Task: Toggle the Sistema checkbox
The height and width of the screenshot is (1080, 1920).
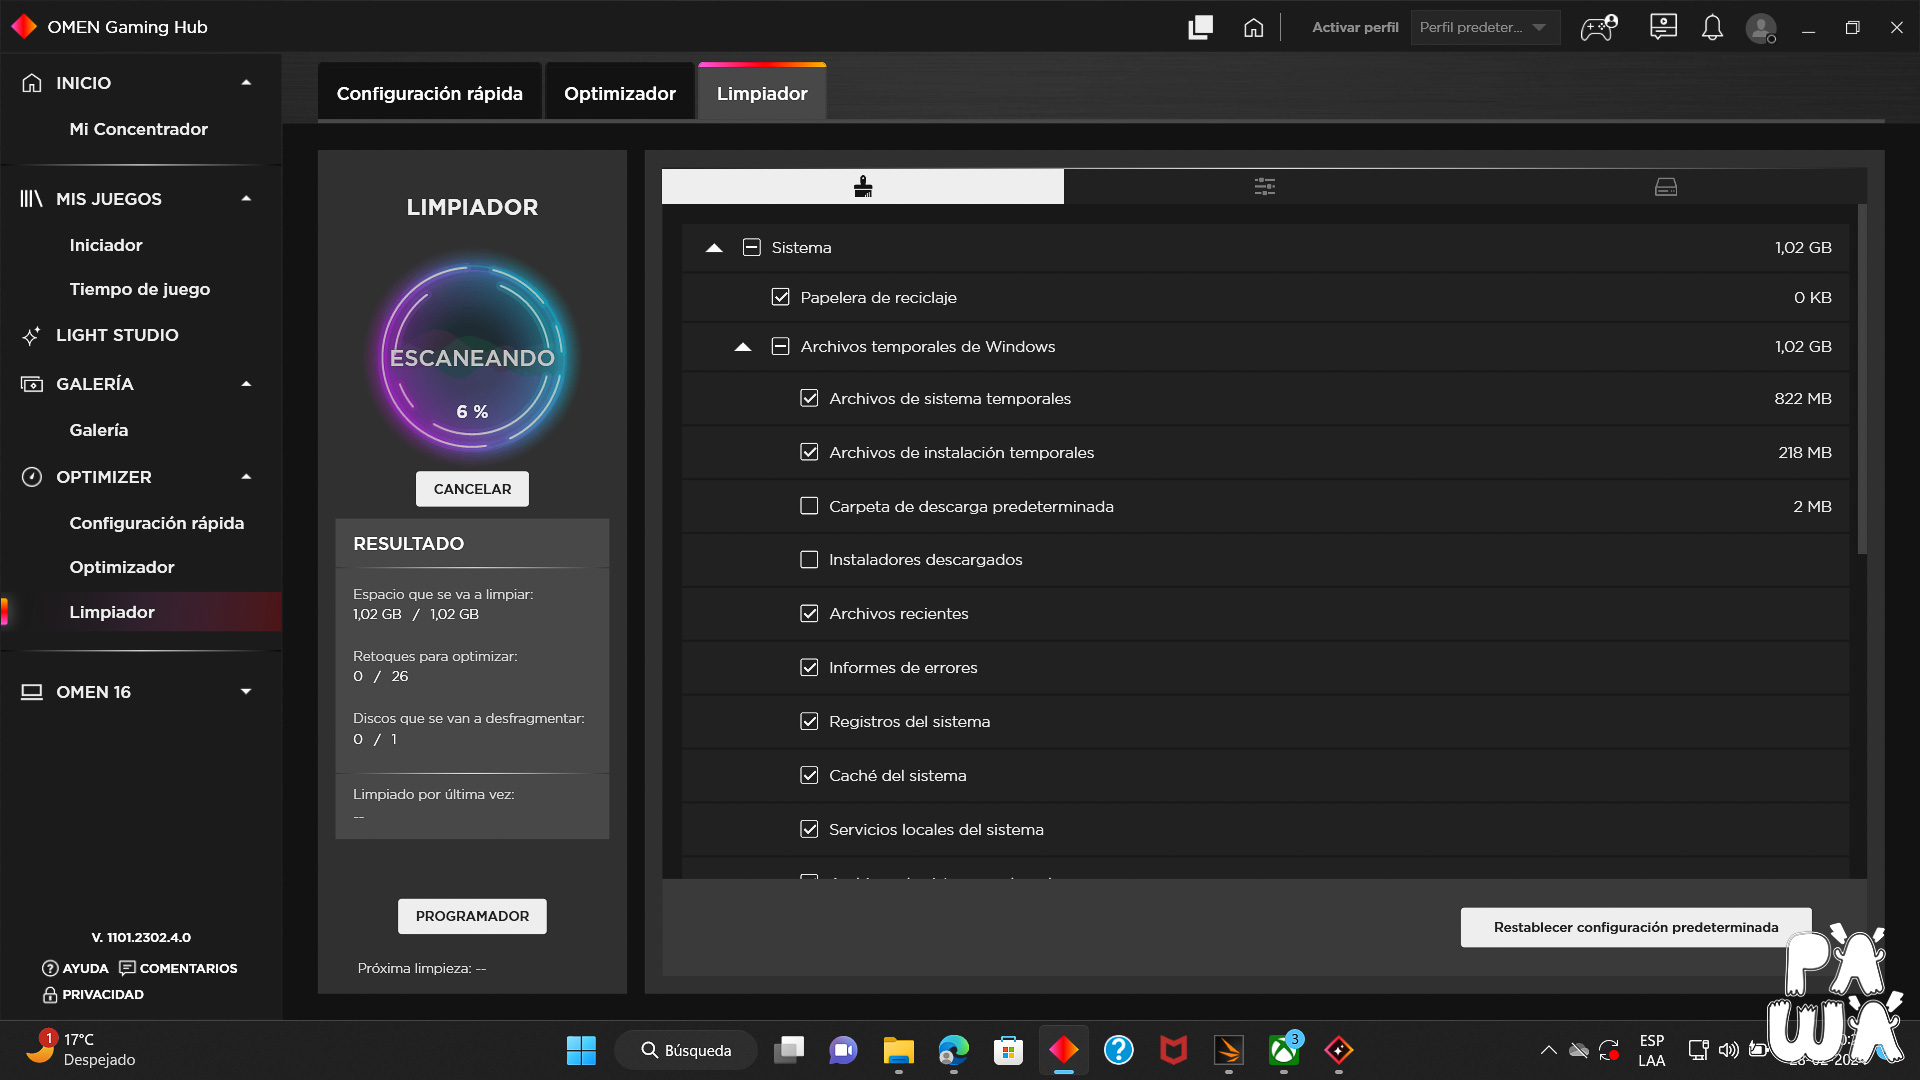Action: point(752,247)
